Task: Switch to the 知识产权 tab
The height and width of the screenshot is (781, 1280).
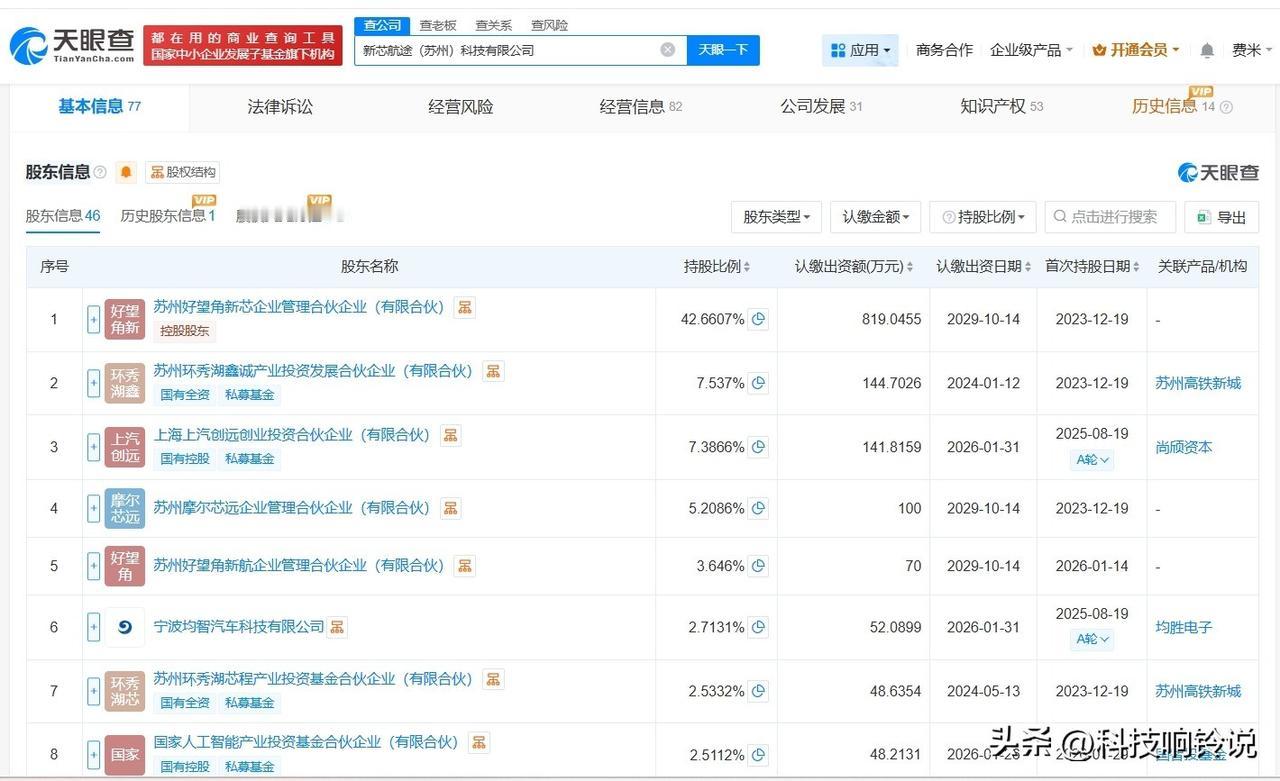Action: pyautogui.click(x=1002, y=107)
